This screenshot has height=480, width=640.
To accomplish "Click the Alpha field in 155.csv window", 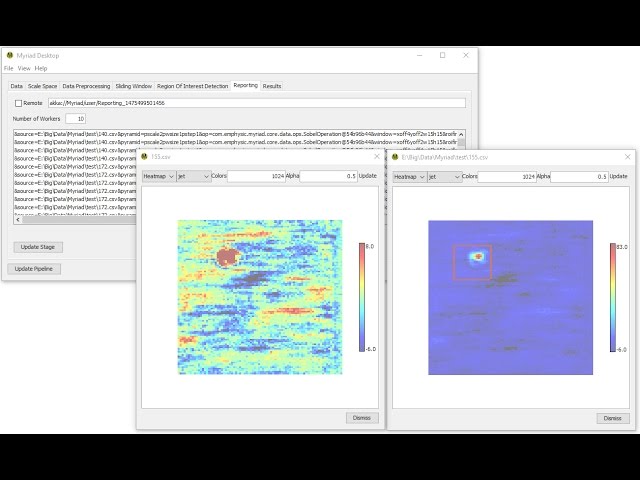I will pos(328,176).
